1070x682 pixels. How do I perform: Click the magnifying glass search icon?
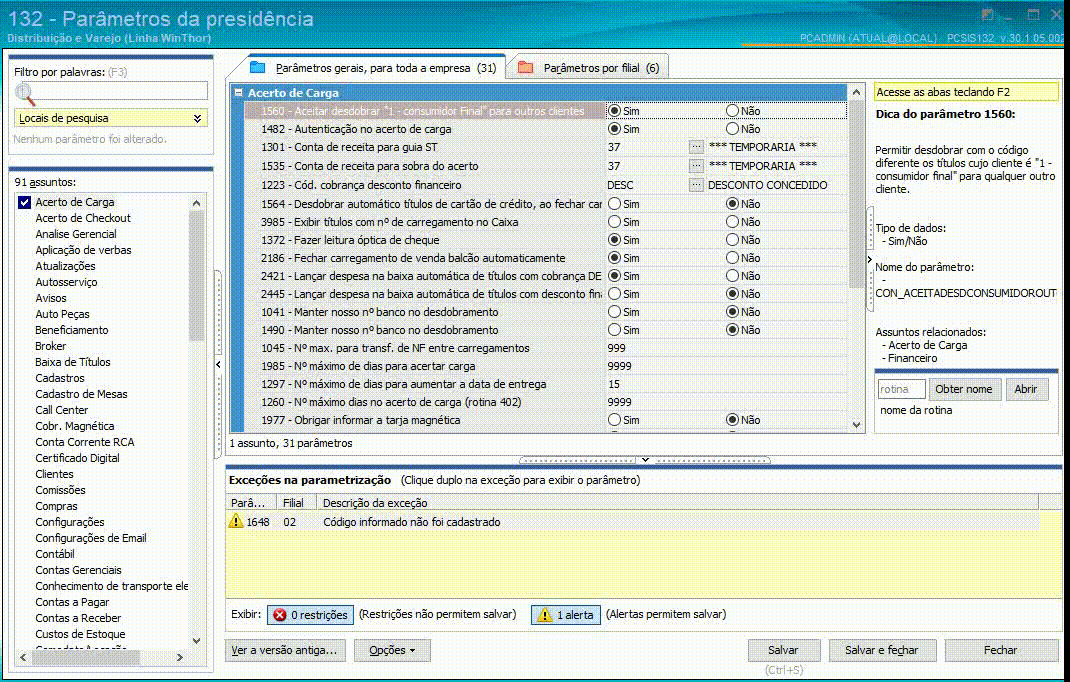pyautogui.click(x=25, y=94)
